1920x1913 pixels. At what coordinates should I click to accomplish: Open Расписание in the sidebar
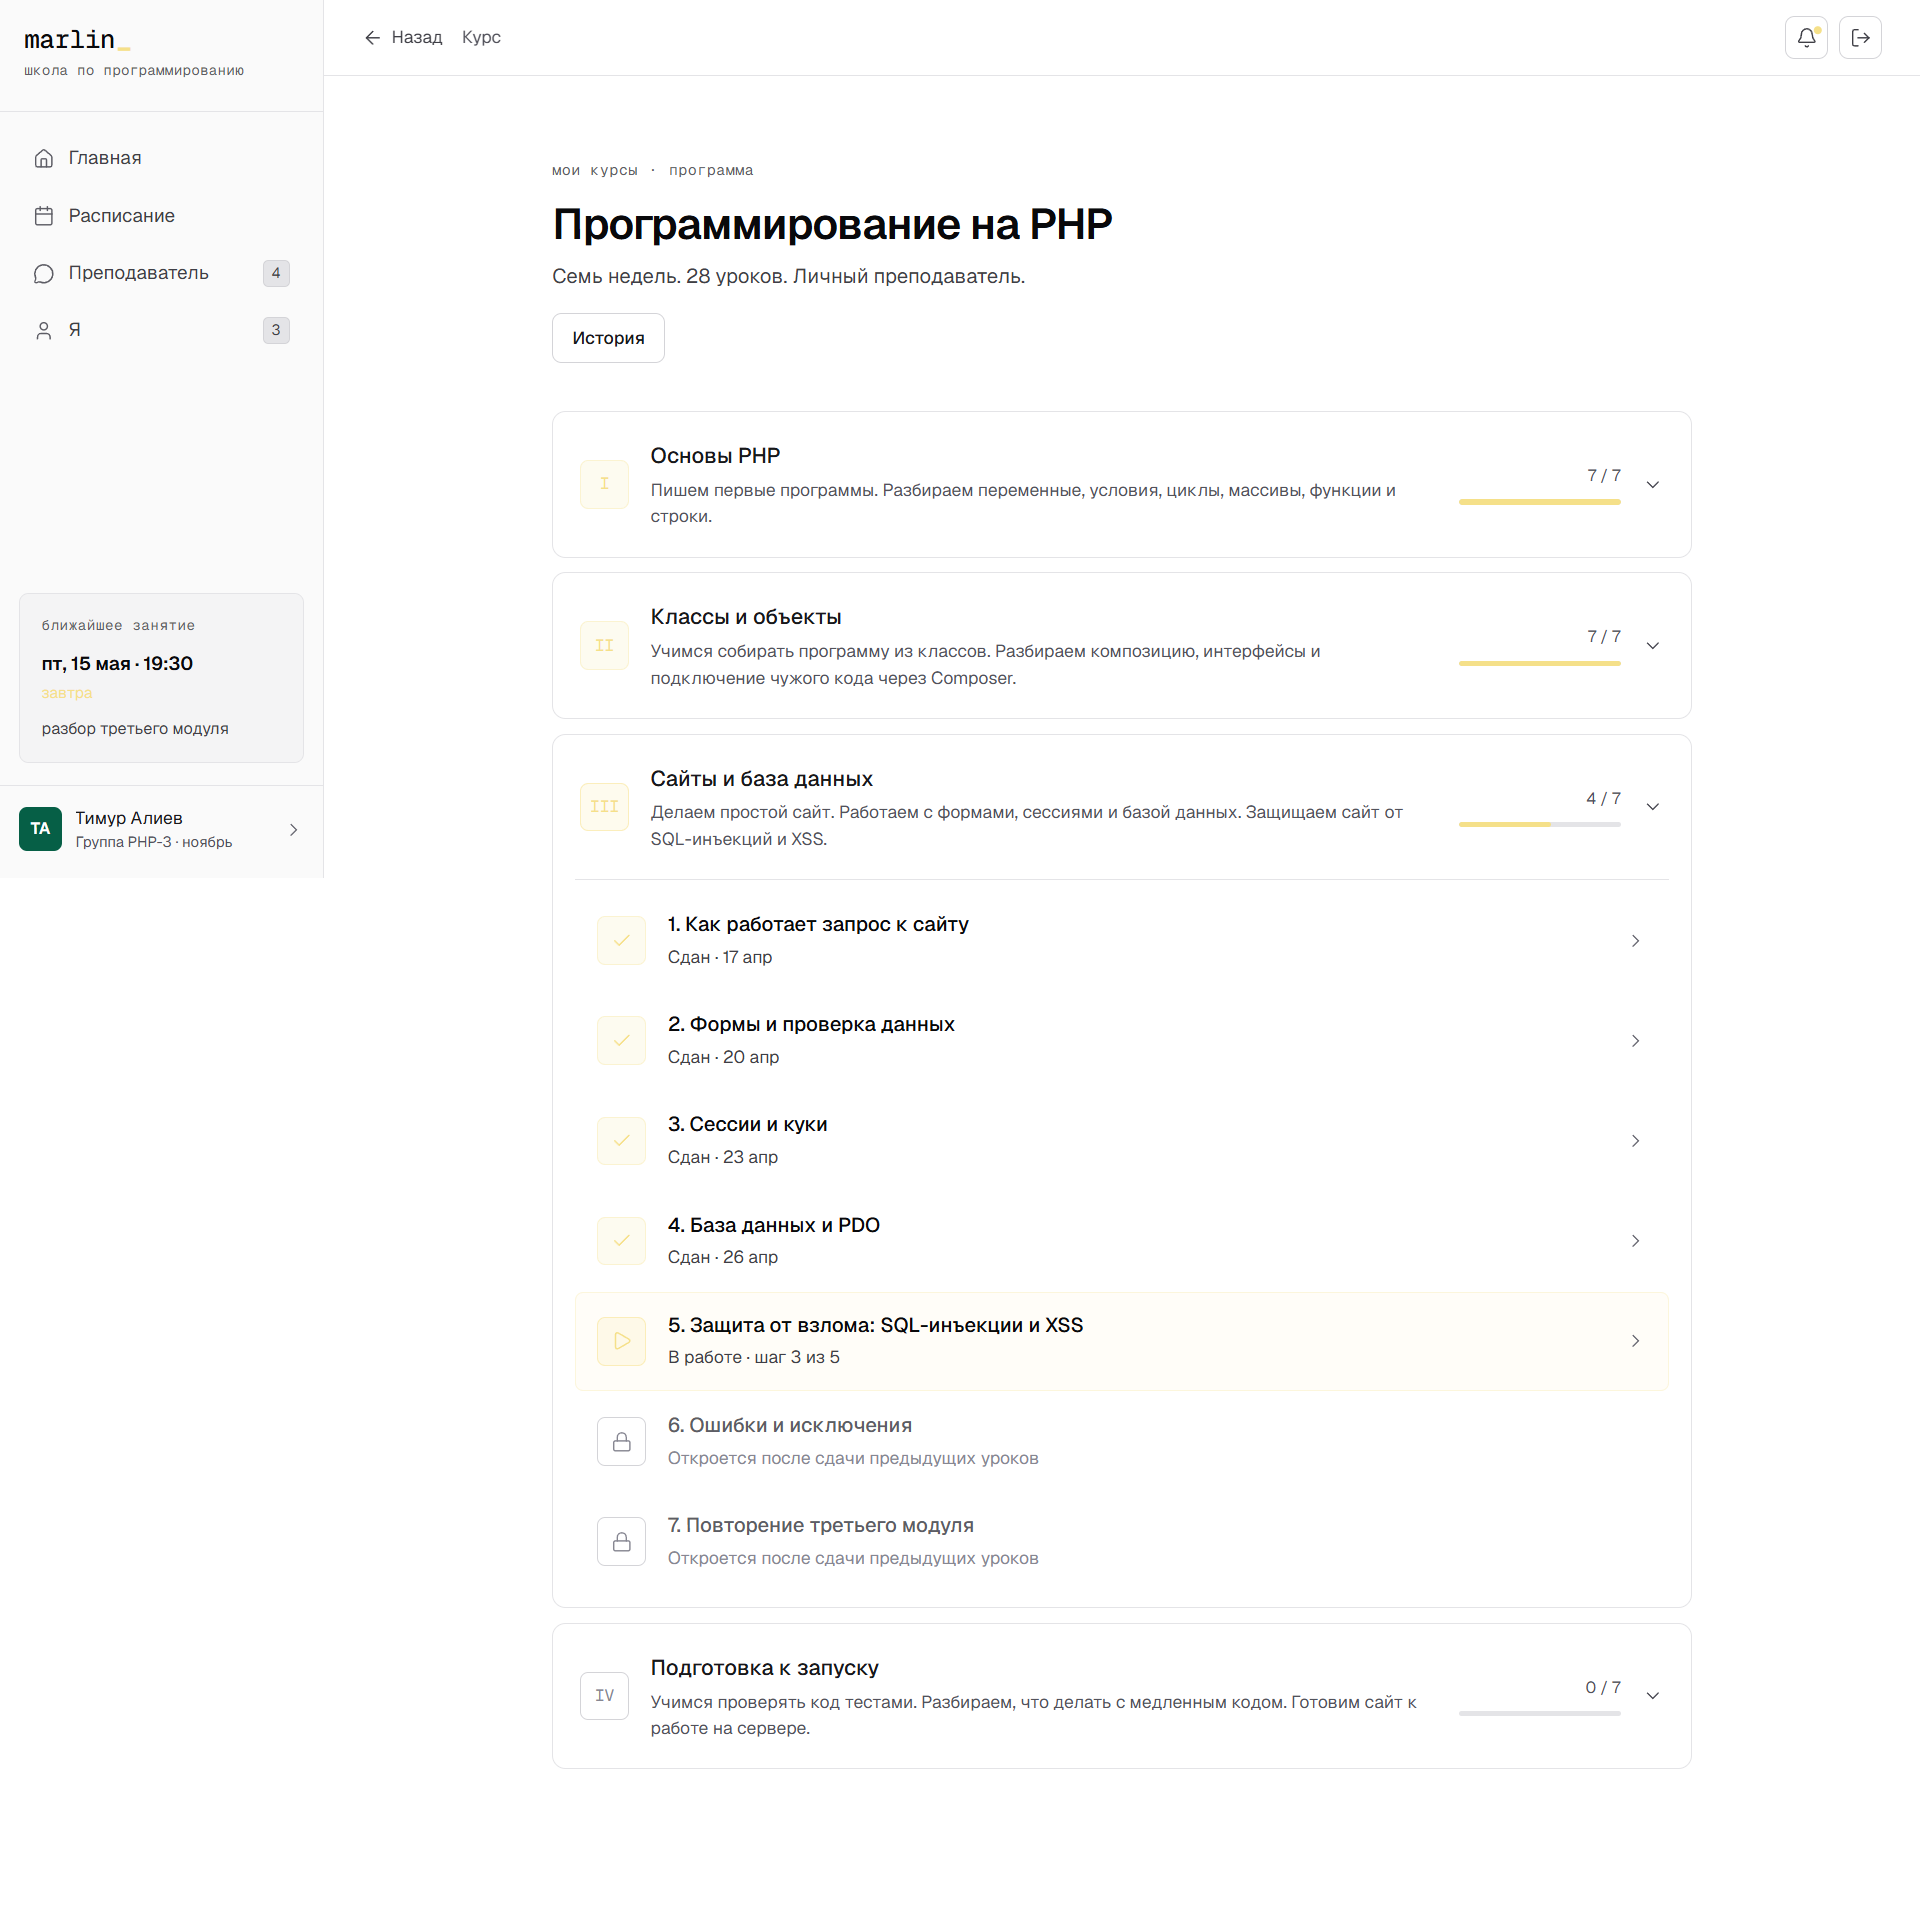click(x=161, y=216)
